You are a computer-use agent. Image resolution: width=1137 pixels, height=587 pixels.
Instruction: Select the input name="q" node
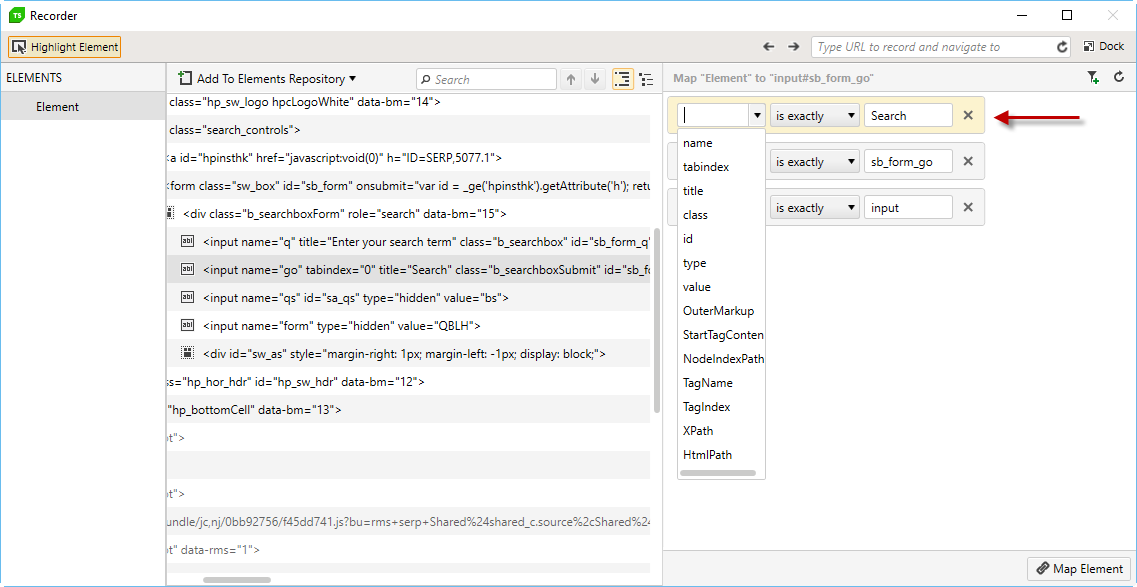(427, 241)
